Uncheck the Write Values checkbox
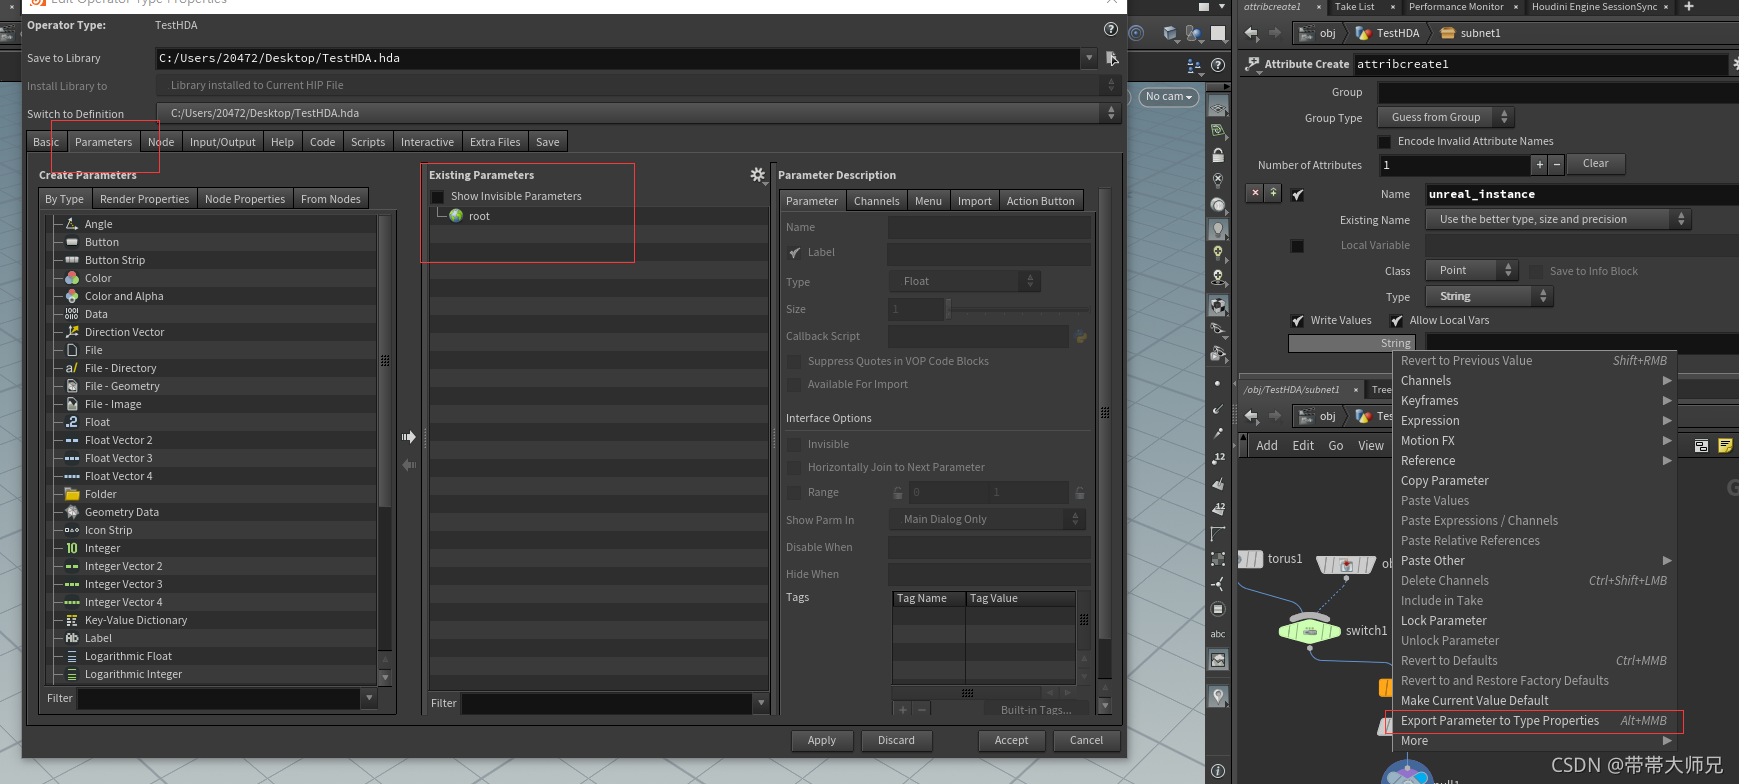The width and height of the screenshot is (1739, 784). point(1297,321)
